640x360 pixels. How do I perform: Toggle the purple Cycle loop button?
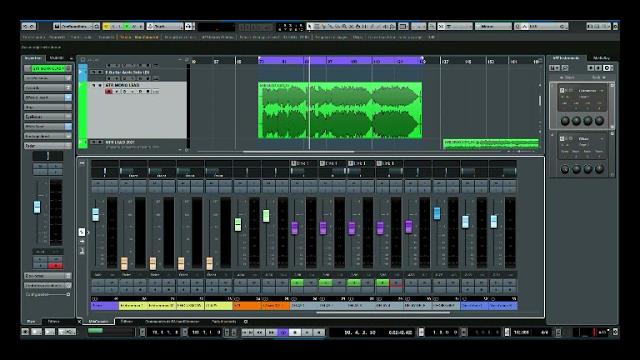[x=282, y=333]
